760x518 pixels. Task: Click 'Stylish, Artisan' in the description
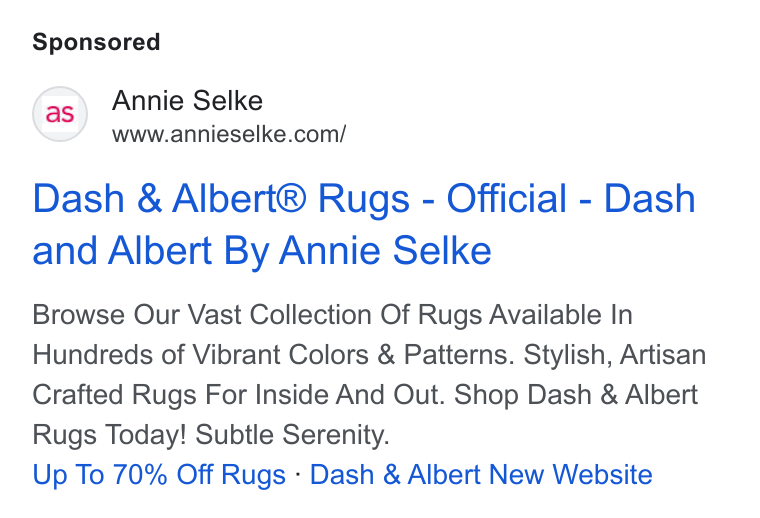(x=615, y=355)
